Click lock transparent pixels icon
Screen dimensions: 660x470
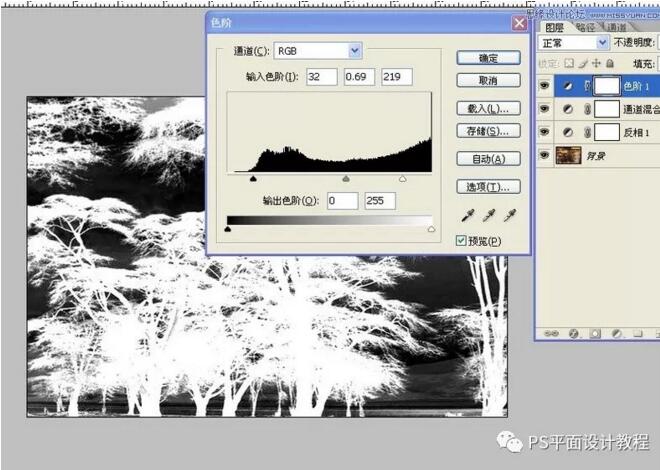tap(569, 64)
